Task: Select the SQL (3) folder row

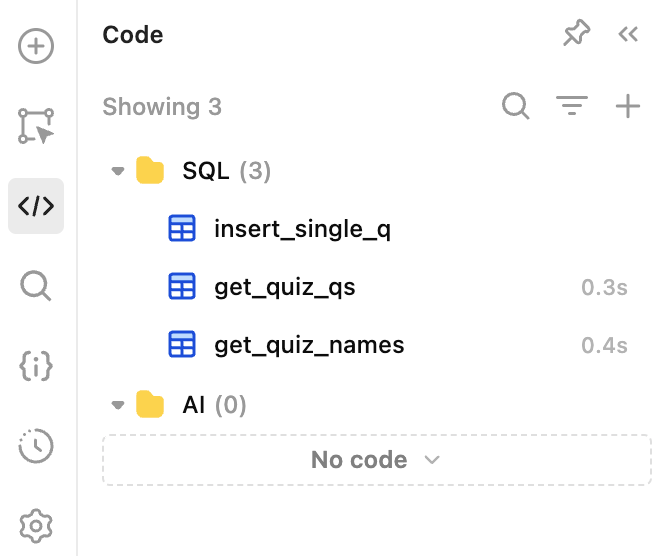Action: click(377, 171)
